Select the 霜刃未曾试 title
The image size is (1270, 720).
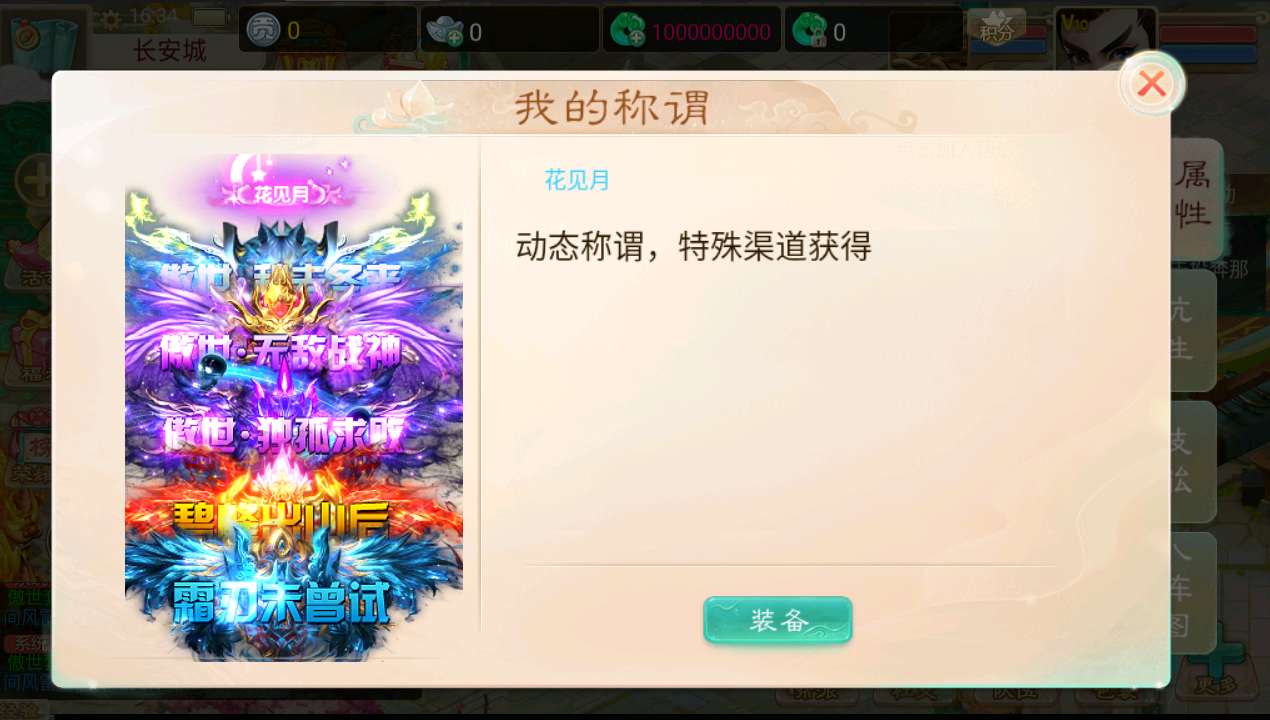tap(282, 600)
